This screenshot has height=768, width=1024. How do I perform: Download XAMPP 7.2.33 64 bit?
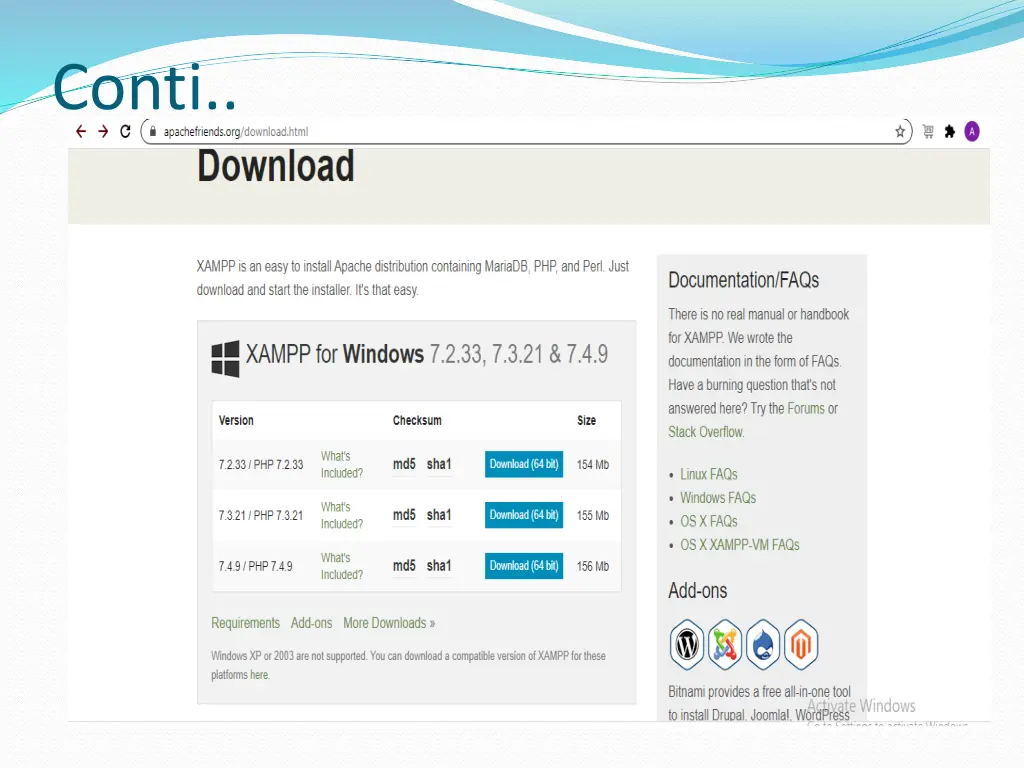pyautogui.click(x=524, y=464)
